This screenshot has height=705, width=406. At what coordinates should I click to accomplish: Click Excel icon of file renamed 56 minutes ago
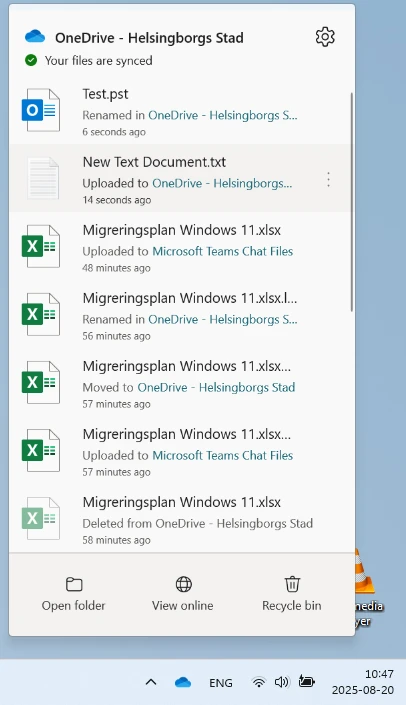40,314
